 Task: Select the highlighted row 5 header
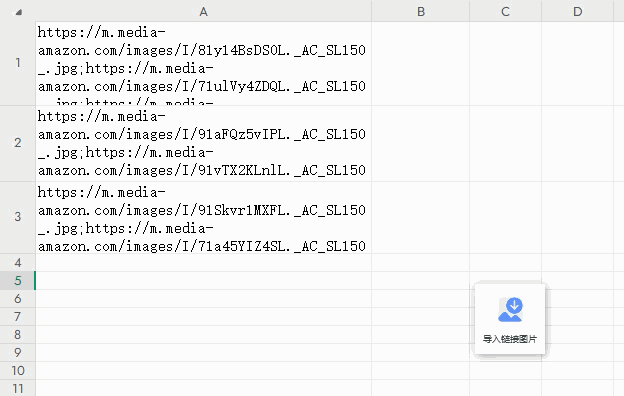[x=18, y=281]
